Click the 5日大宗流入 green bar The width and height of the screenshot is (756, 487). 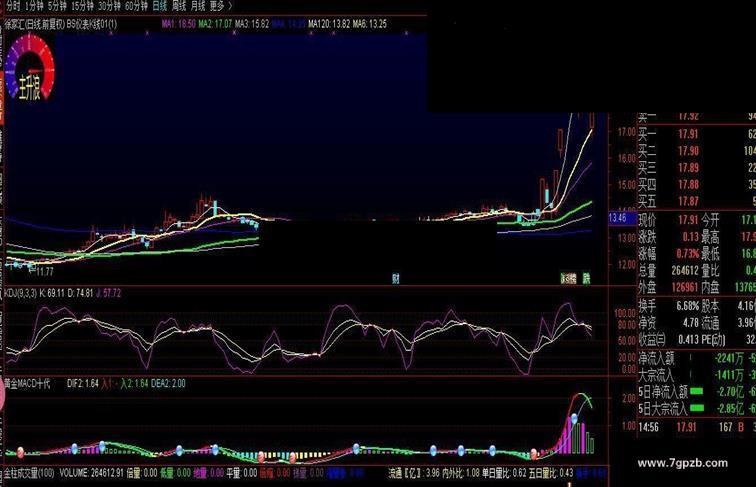click(697, 408)
